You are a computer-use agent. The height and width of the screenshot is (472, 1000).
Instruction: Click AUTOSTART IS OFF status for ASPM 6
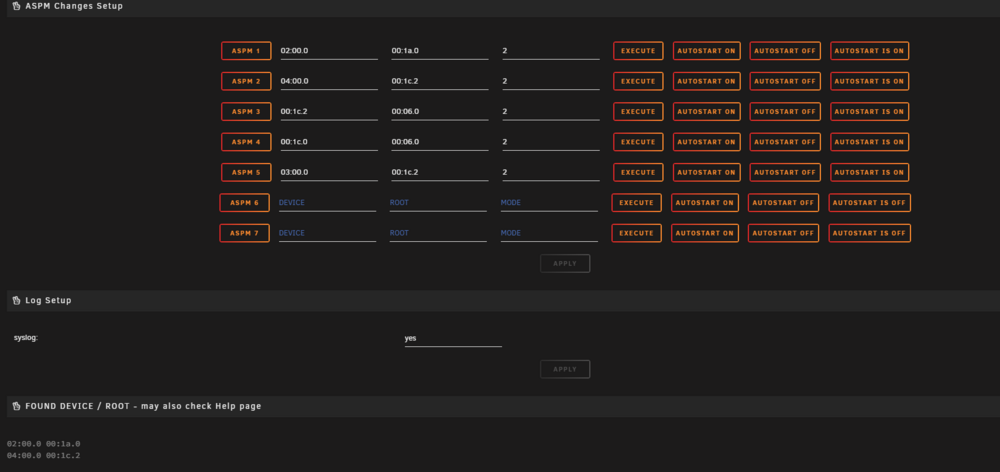click(869, 203)
